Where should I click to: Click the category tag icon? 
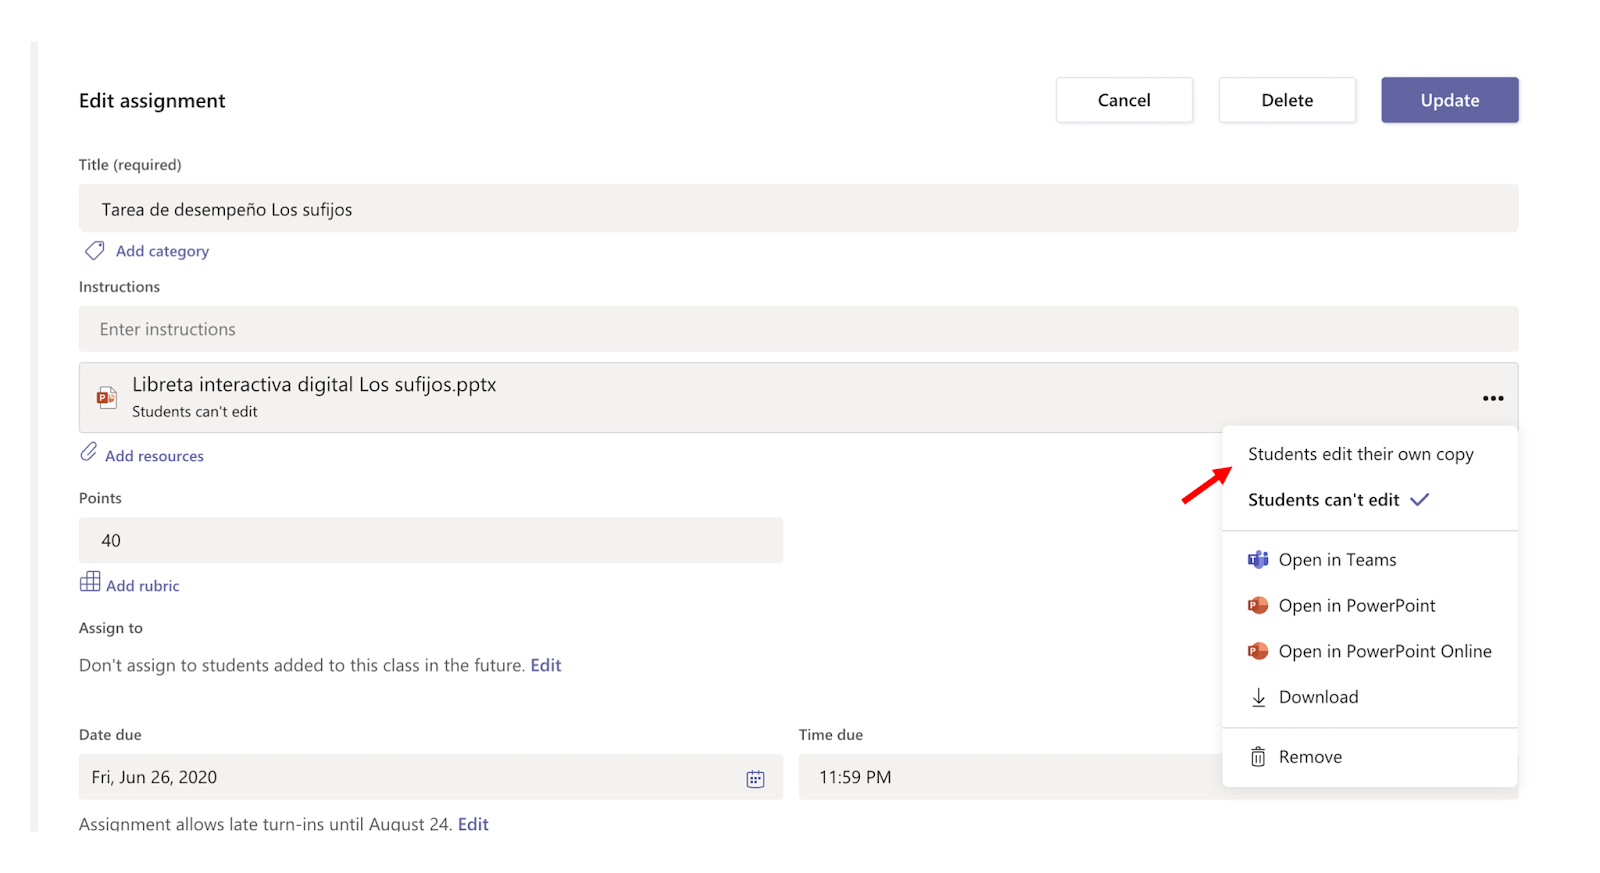(x=94, y=250)
